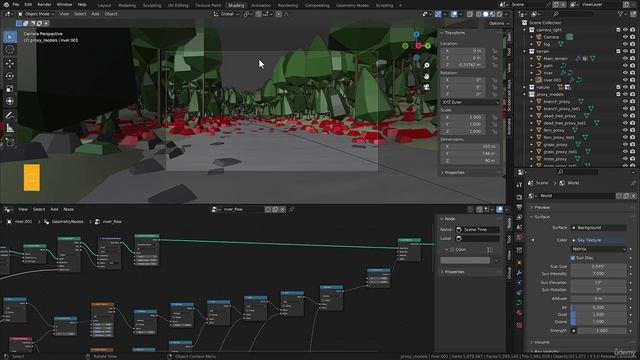640x360 pixels.
Task: Hide branch_proxy via its eye icon
Action: coord(625,102)
